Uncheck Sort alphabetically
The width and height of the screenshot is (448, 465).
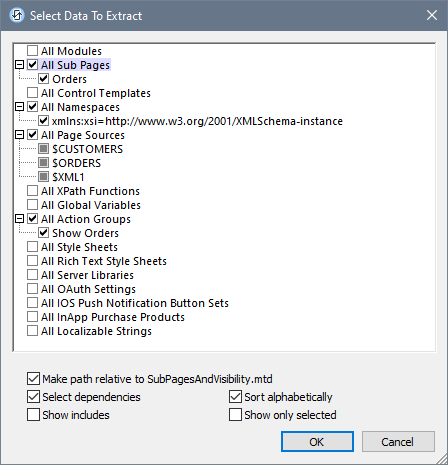tap(235, 397)
